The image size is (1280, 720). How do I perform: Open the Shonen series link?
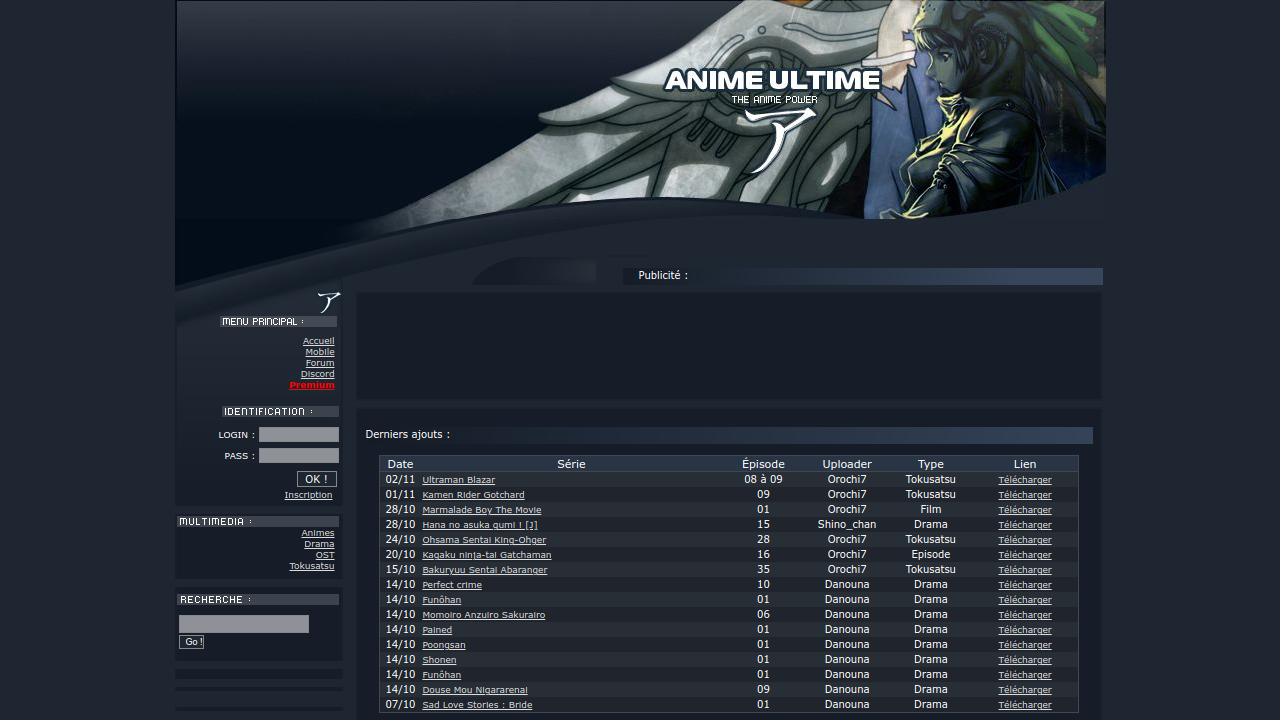coord(439,660)
